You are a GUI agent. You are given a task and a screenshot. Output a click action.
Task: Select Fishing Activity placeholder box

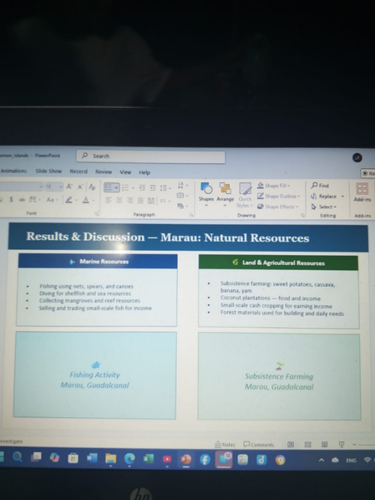coord(95,375)
